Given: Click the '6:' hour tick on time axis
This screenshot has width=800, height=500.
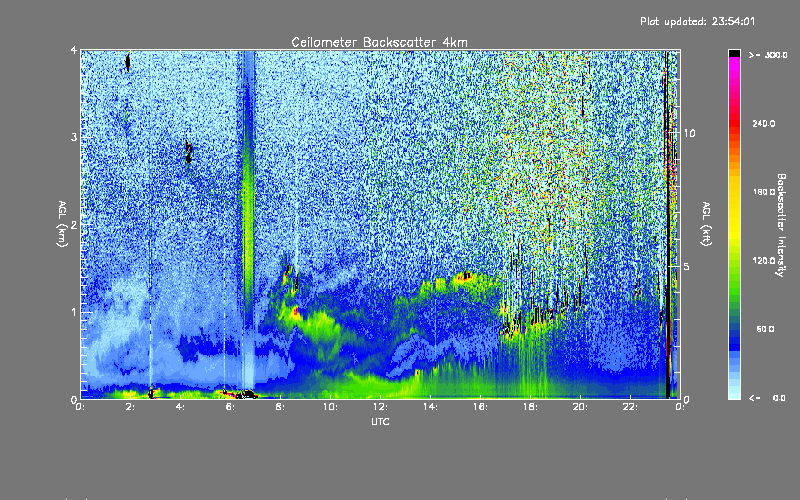Looking at the screenshot, I should [x=230, y=407].
